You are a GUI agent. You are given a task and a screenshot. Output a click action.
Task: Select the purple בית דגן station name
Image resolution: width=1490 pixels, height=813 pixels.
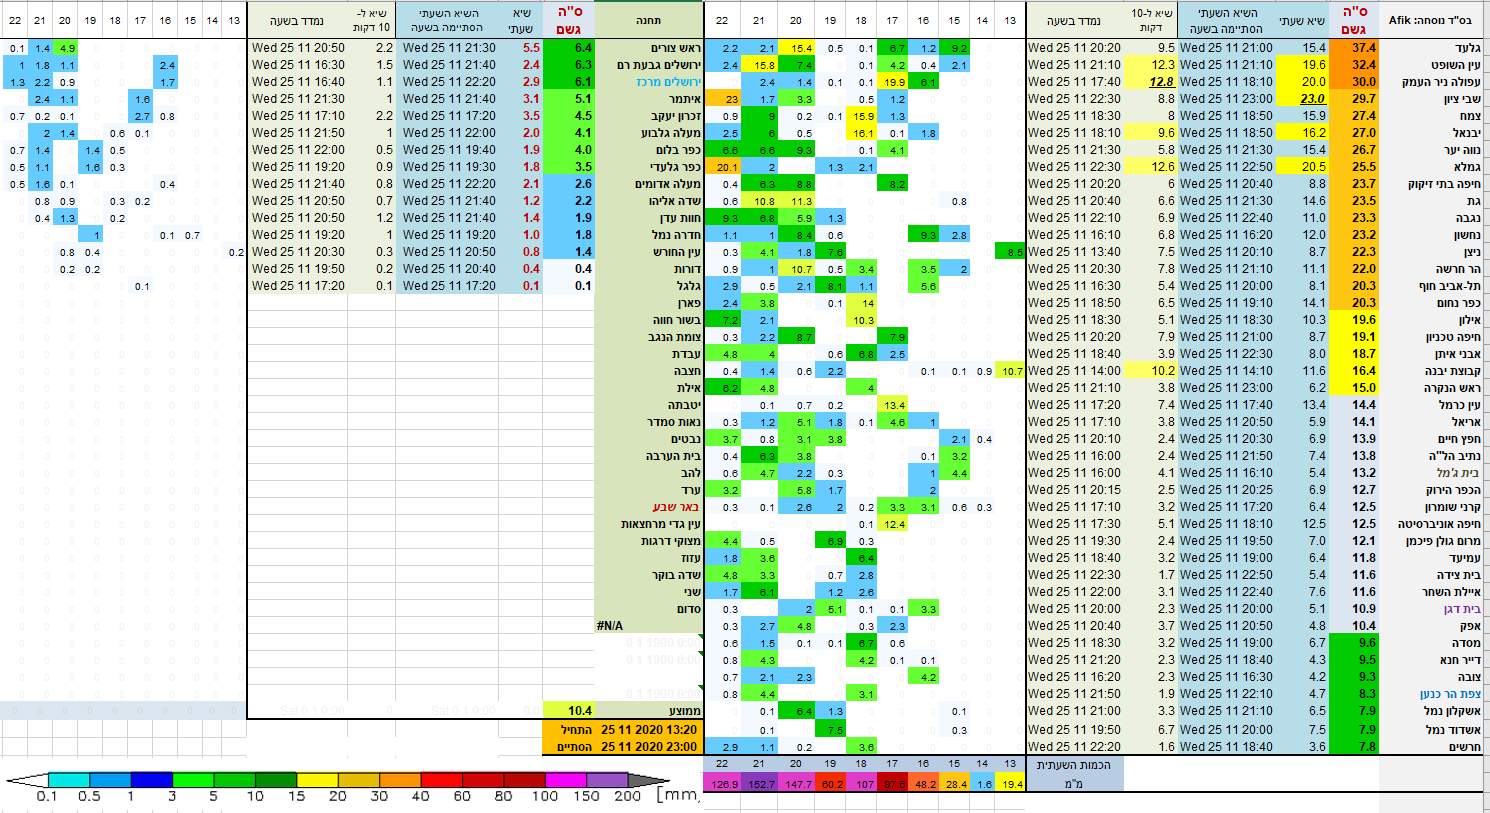[x=1461, y=609]
